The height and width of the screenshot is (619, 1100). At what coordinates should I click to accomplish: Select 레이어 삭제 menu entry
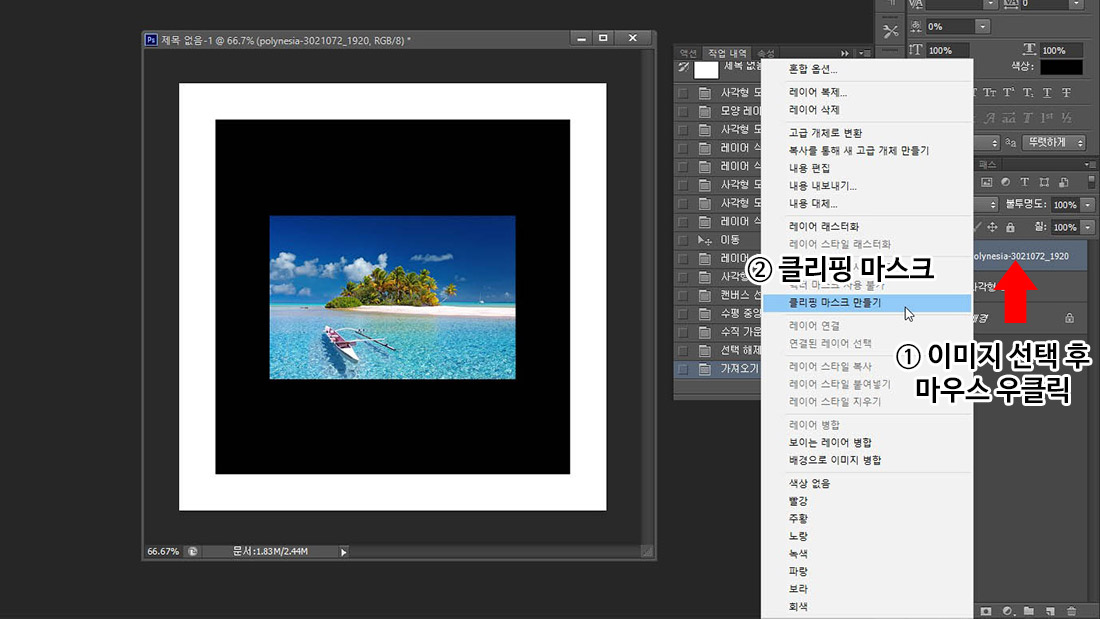pyautogui.click(x=866, y=110)
